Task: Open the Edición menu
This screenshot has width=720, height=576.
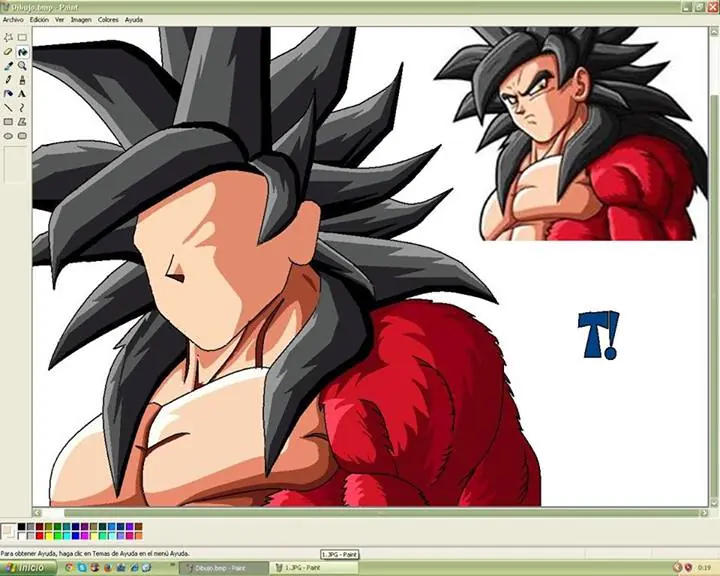Action: coord(39,20)
